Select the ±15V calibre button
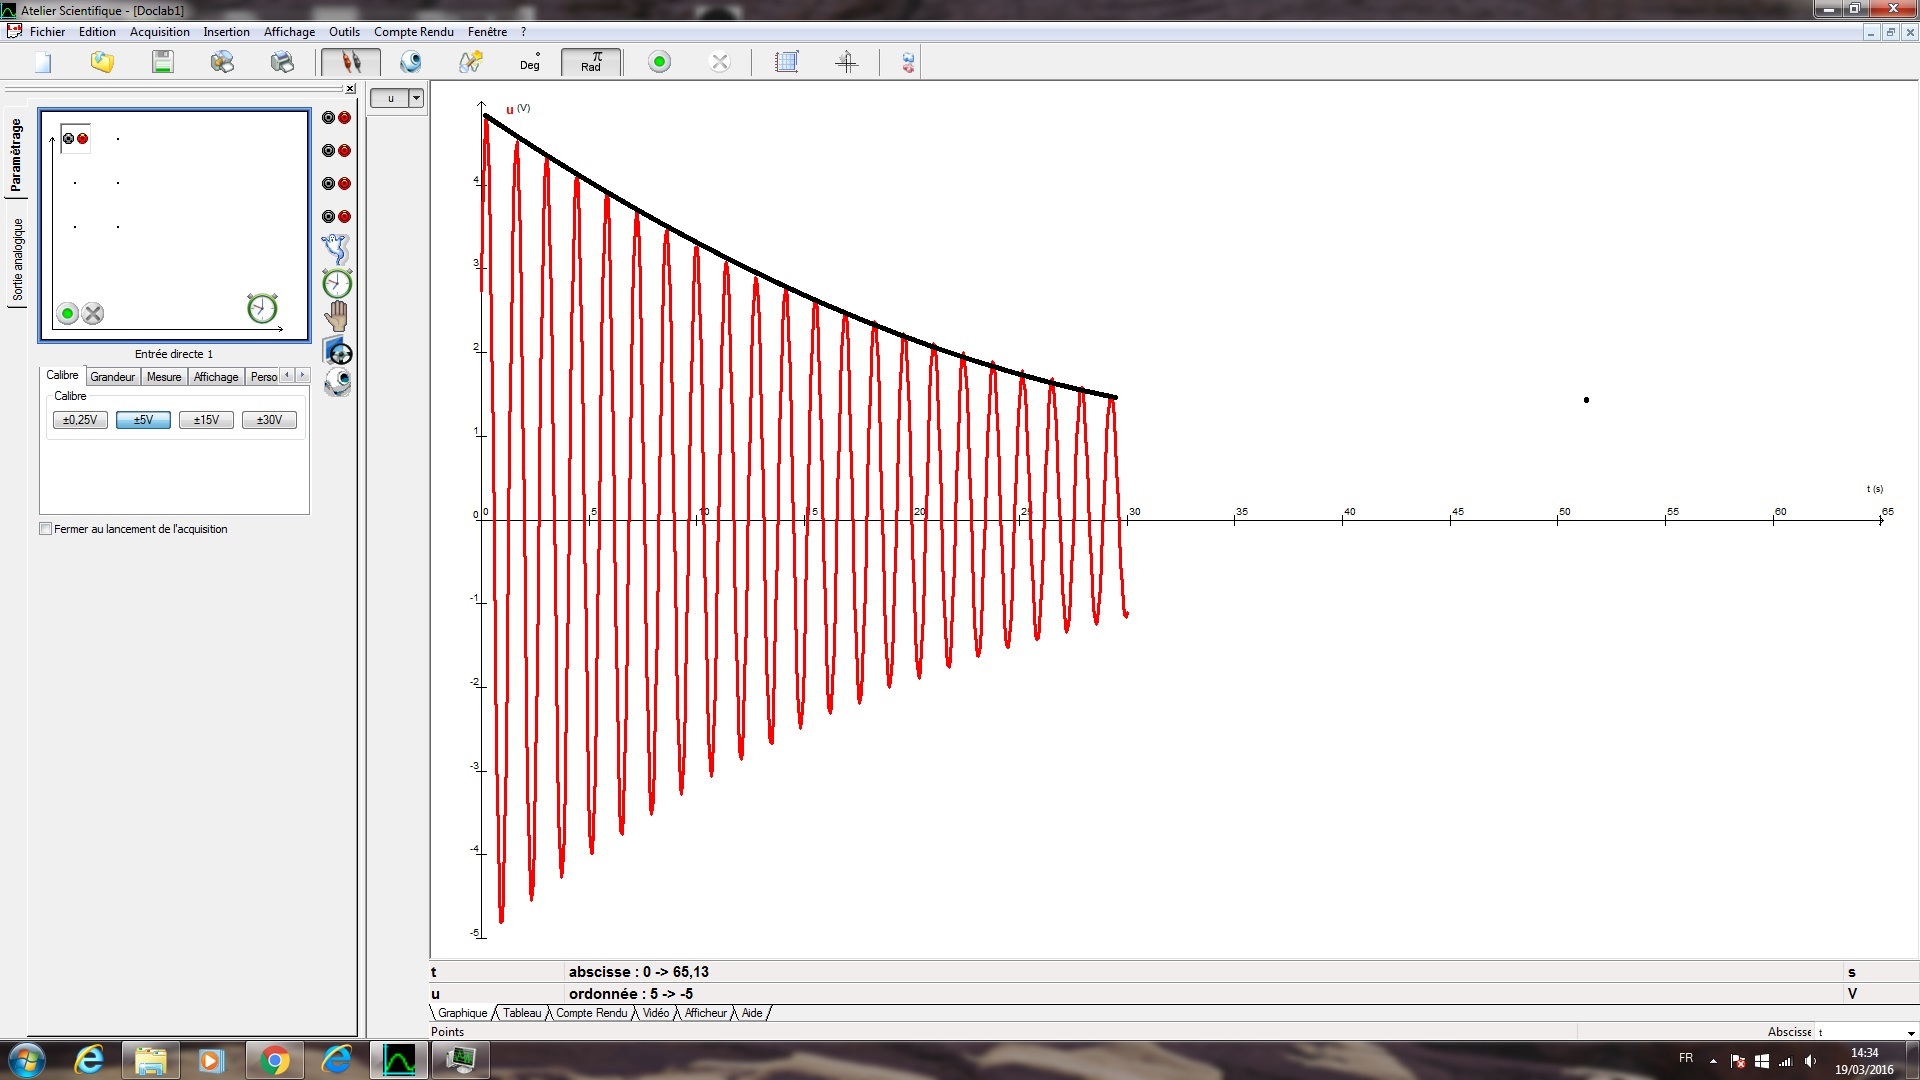 tap(206, 420)
